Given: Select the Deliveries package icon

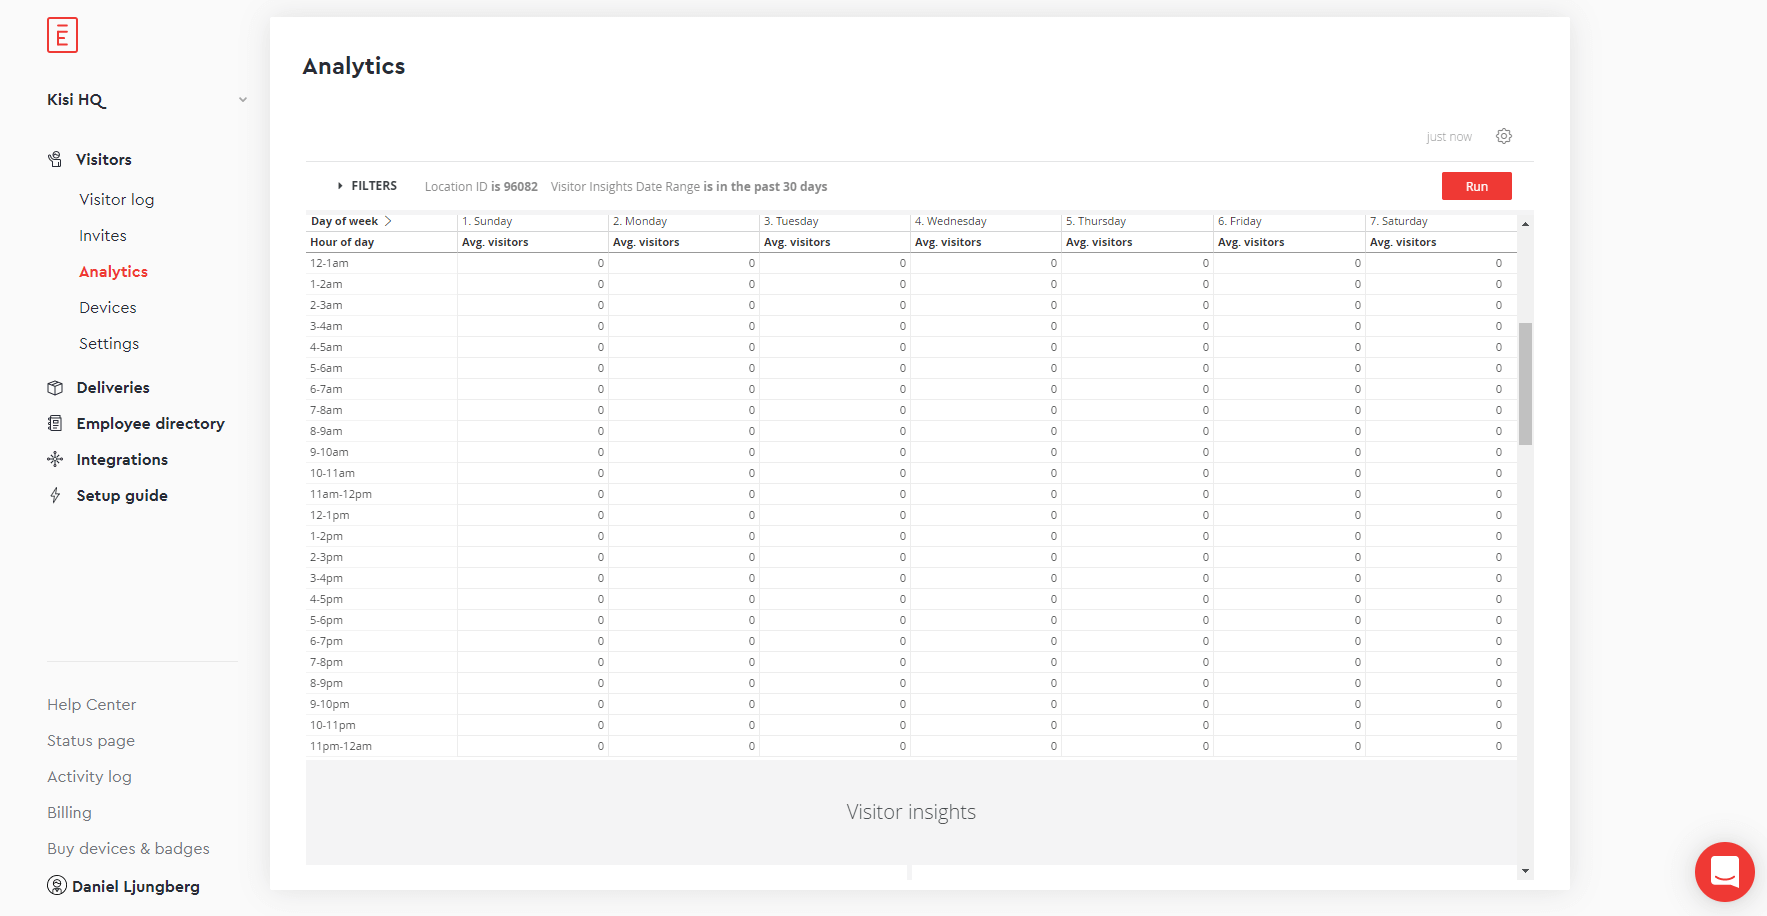Looking at the screenshot, I should click(57, 387).
